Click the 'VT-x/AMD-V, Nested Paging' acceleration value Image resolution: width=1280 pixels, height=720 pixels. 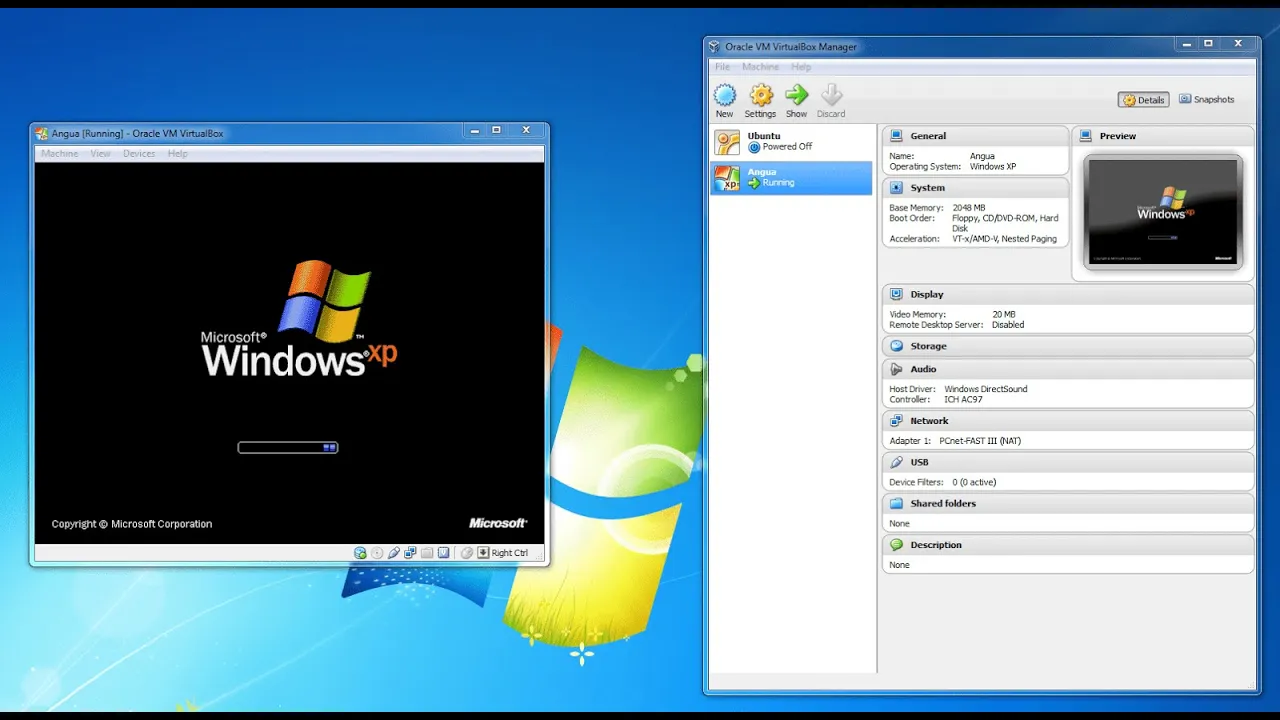(1003, 239)
